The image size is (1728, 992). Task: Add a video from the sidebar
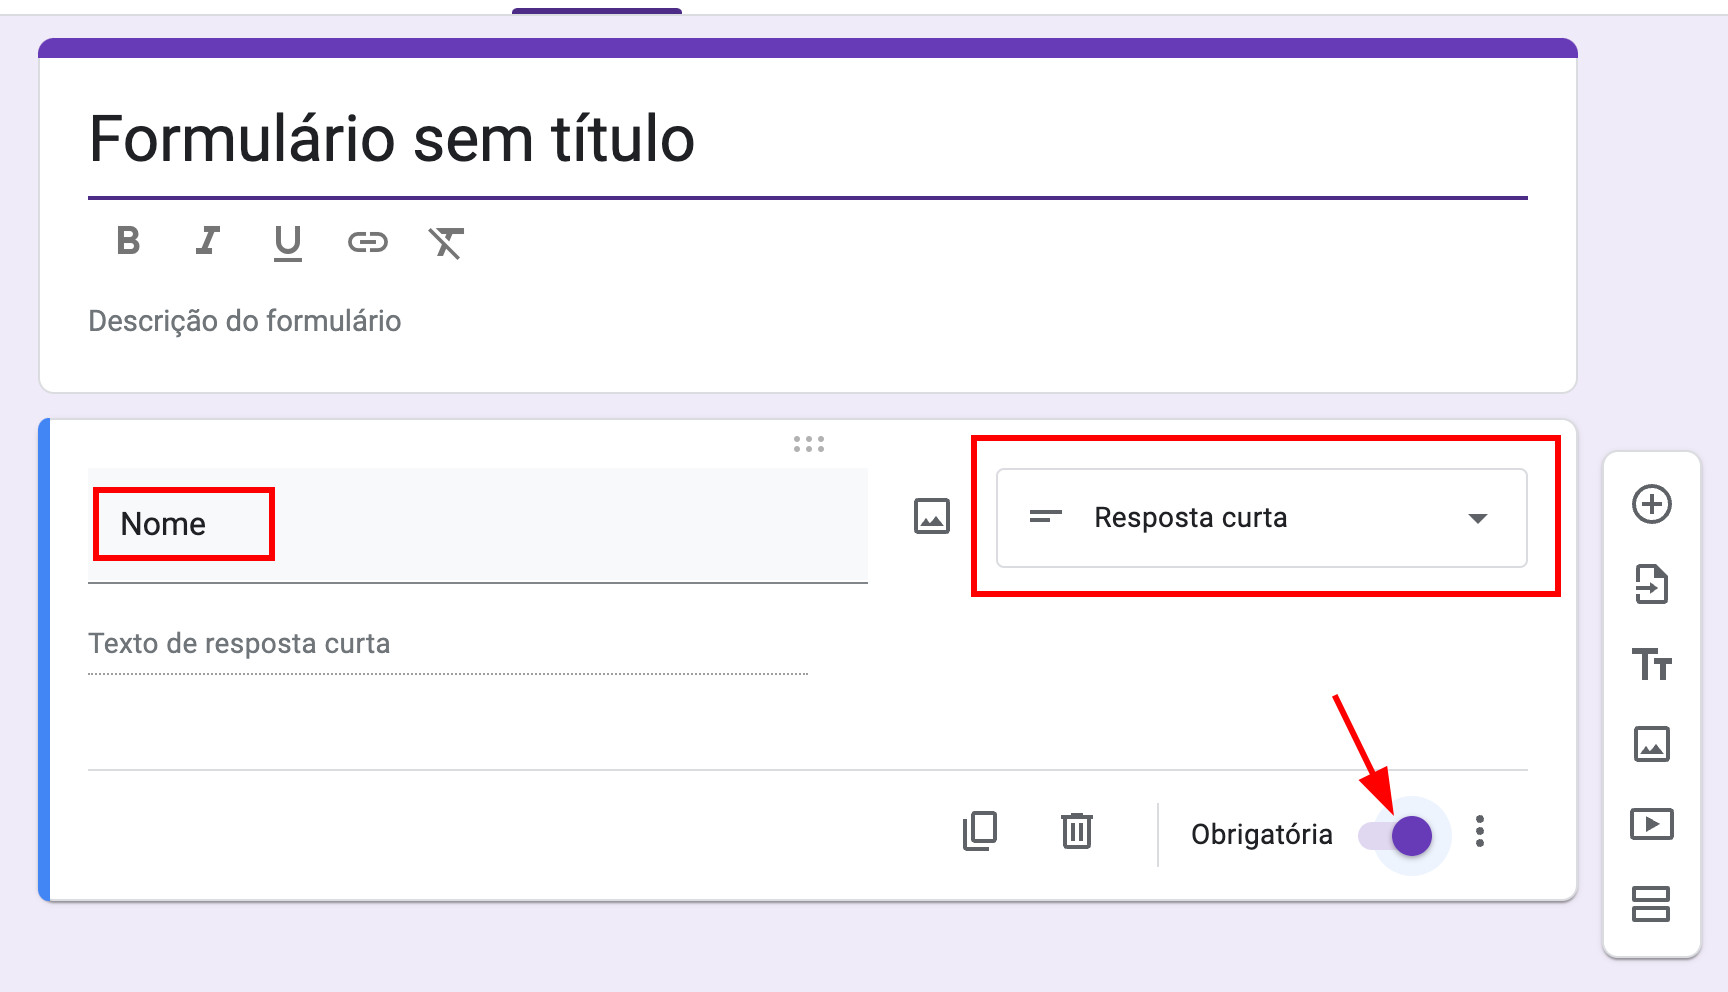[1651, 824]
